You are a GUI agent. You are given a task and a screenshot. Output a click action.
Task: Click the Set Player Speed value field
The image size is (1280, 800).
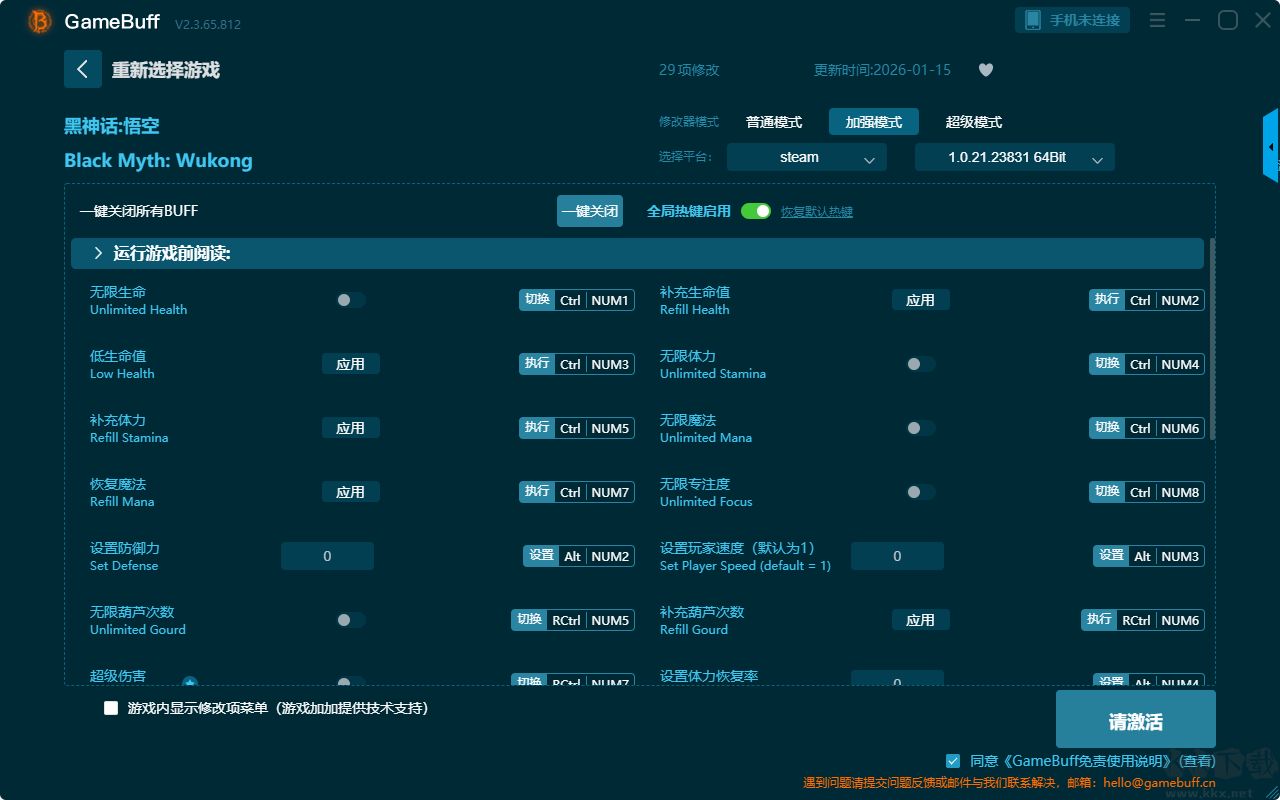pos(897,556)
